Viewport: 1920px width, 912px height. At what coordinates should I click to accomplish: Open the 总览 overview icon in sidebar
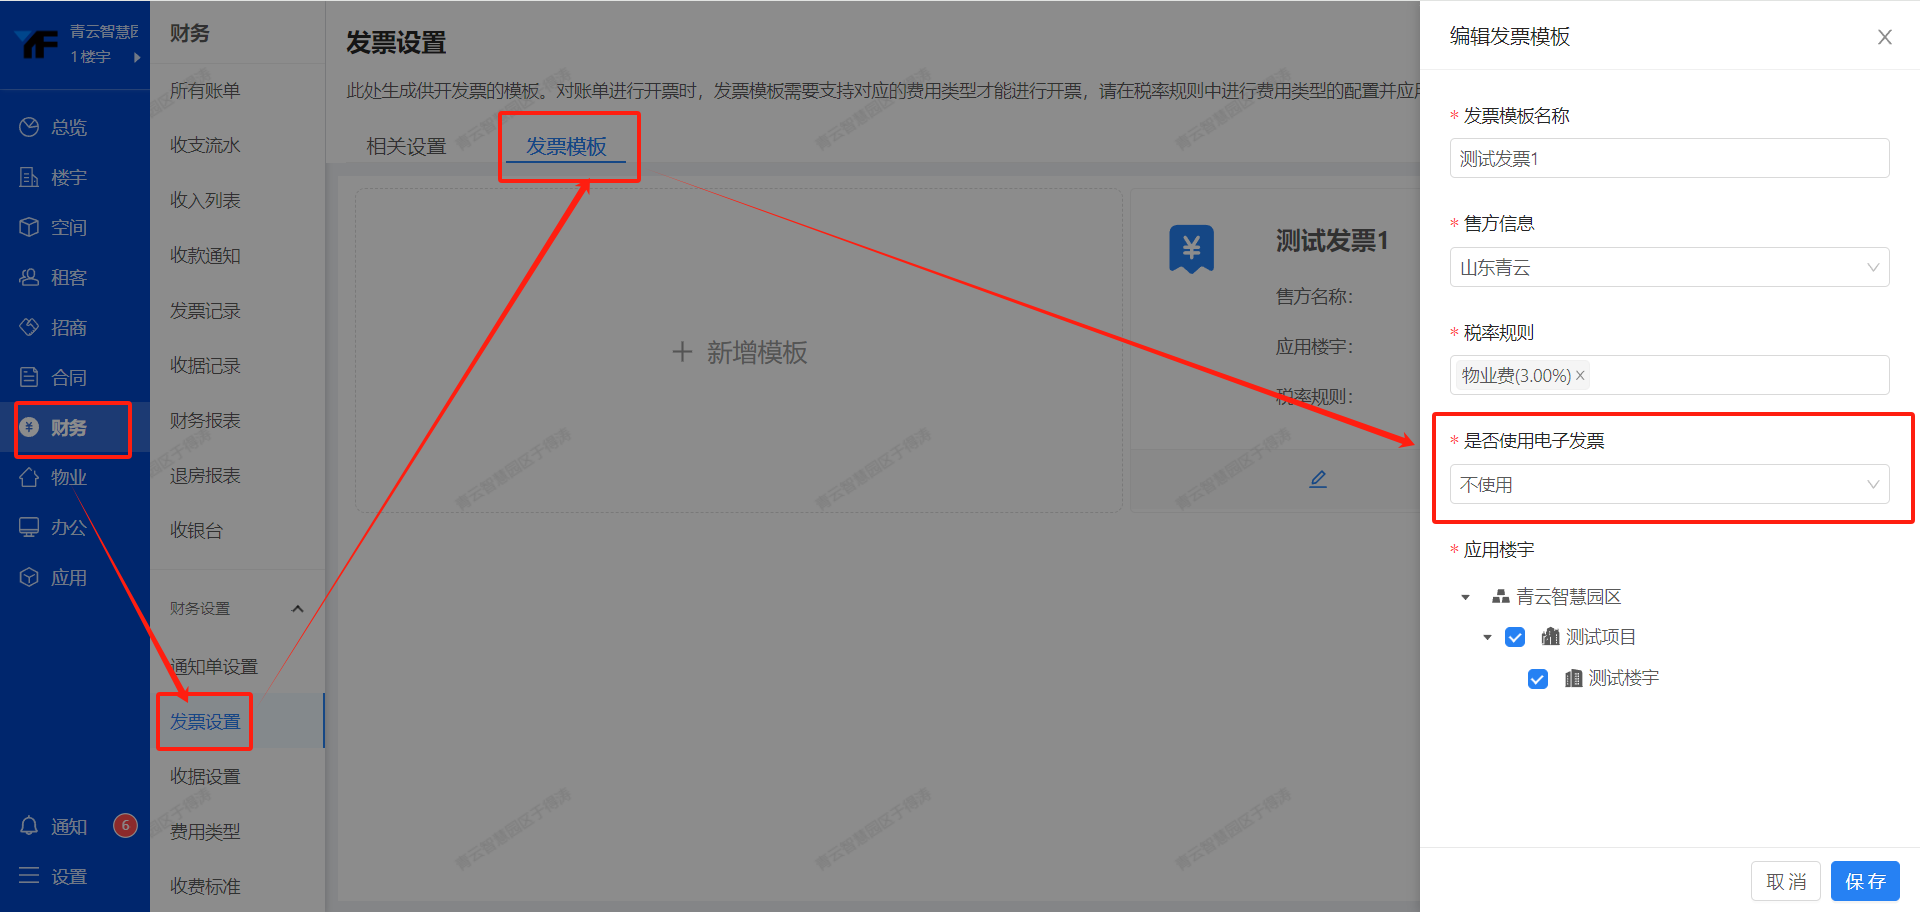pyautogui.click(x=29, y=127)
